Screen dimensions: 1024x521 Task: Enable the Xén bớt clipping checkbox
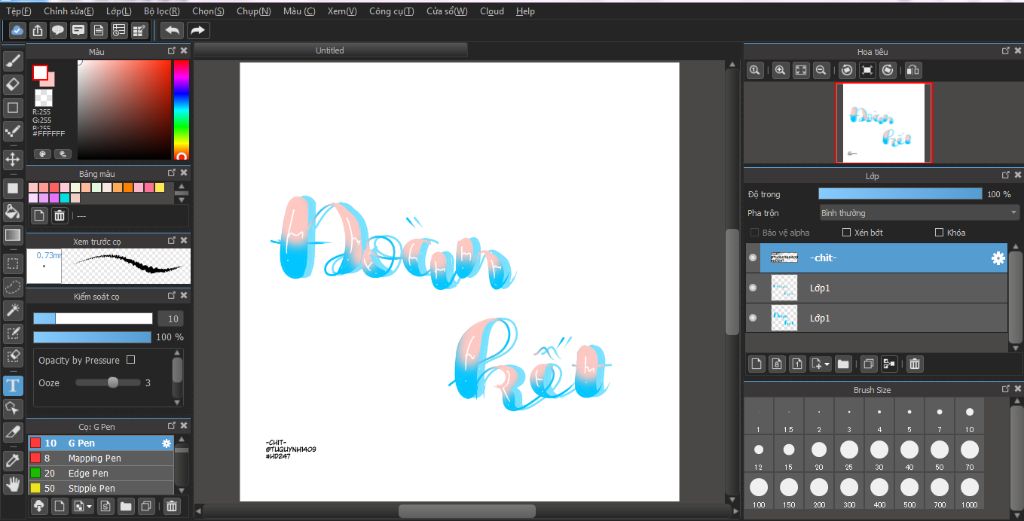846,232
